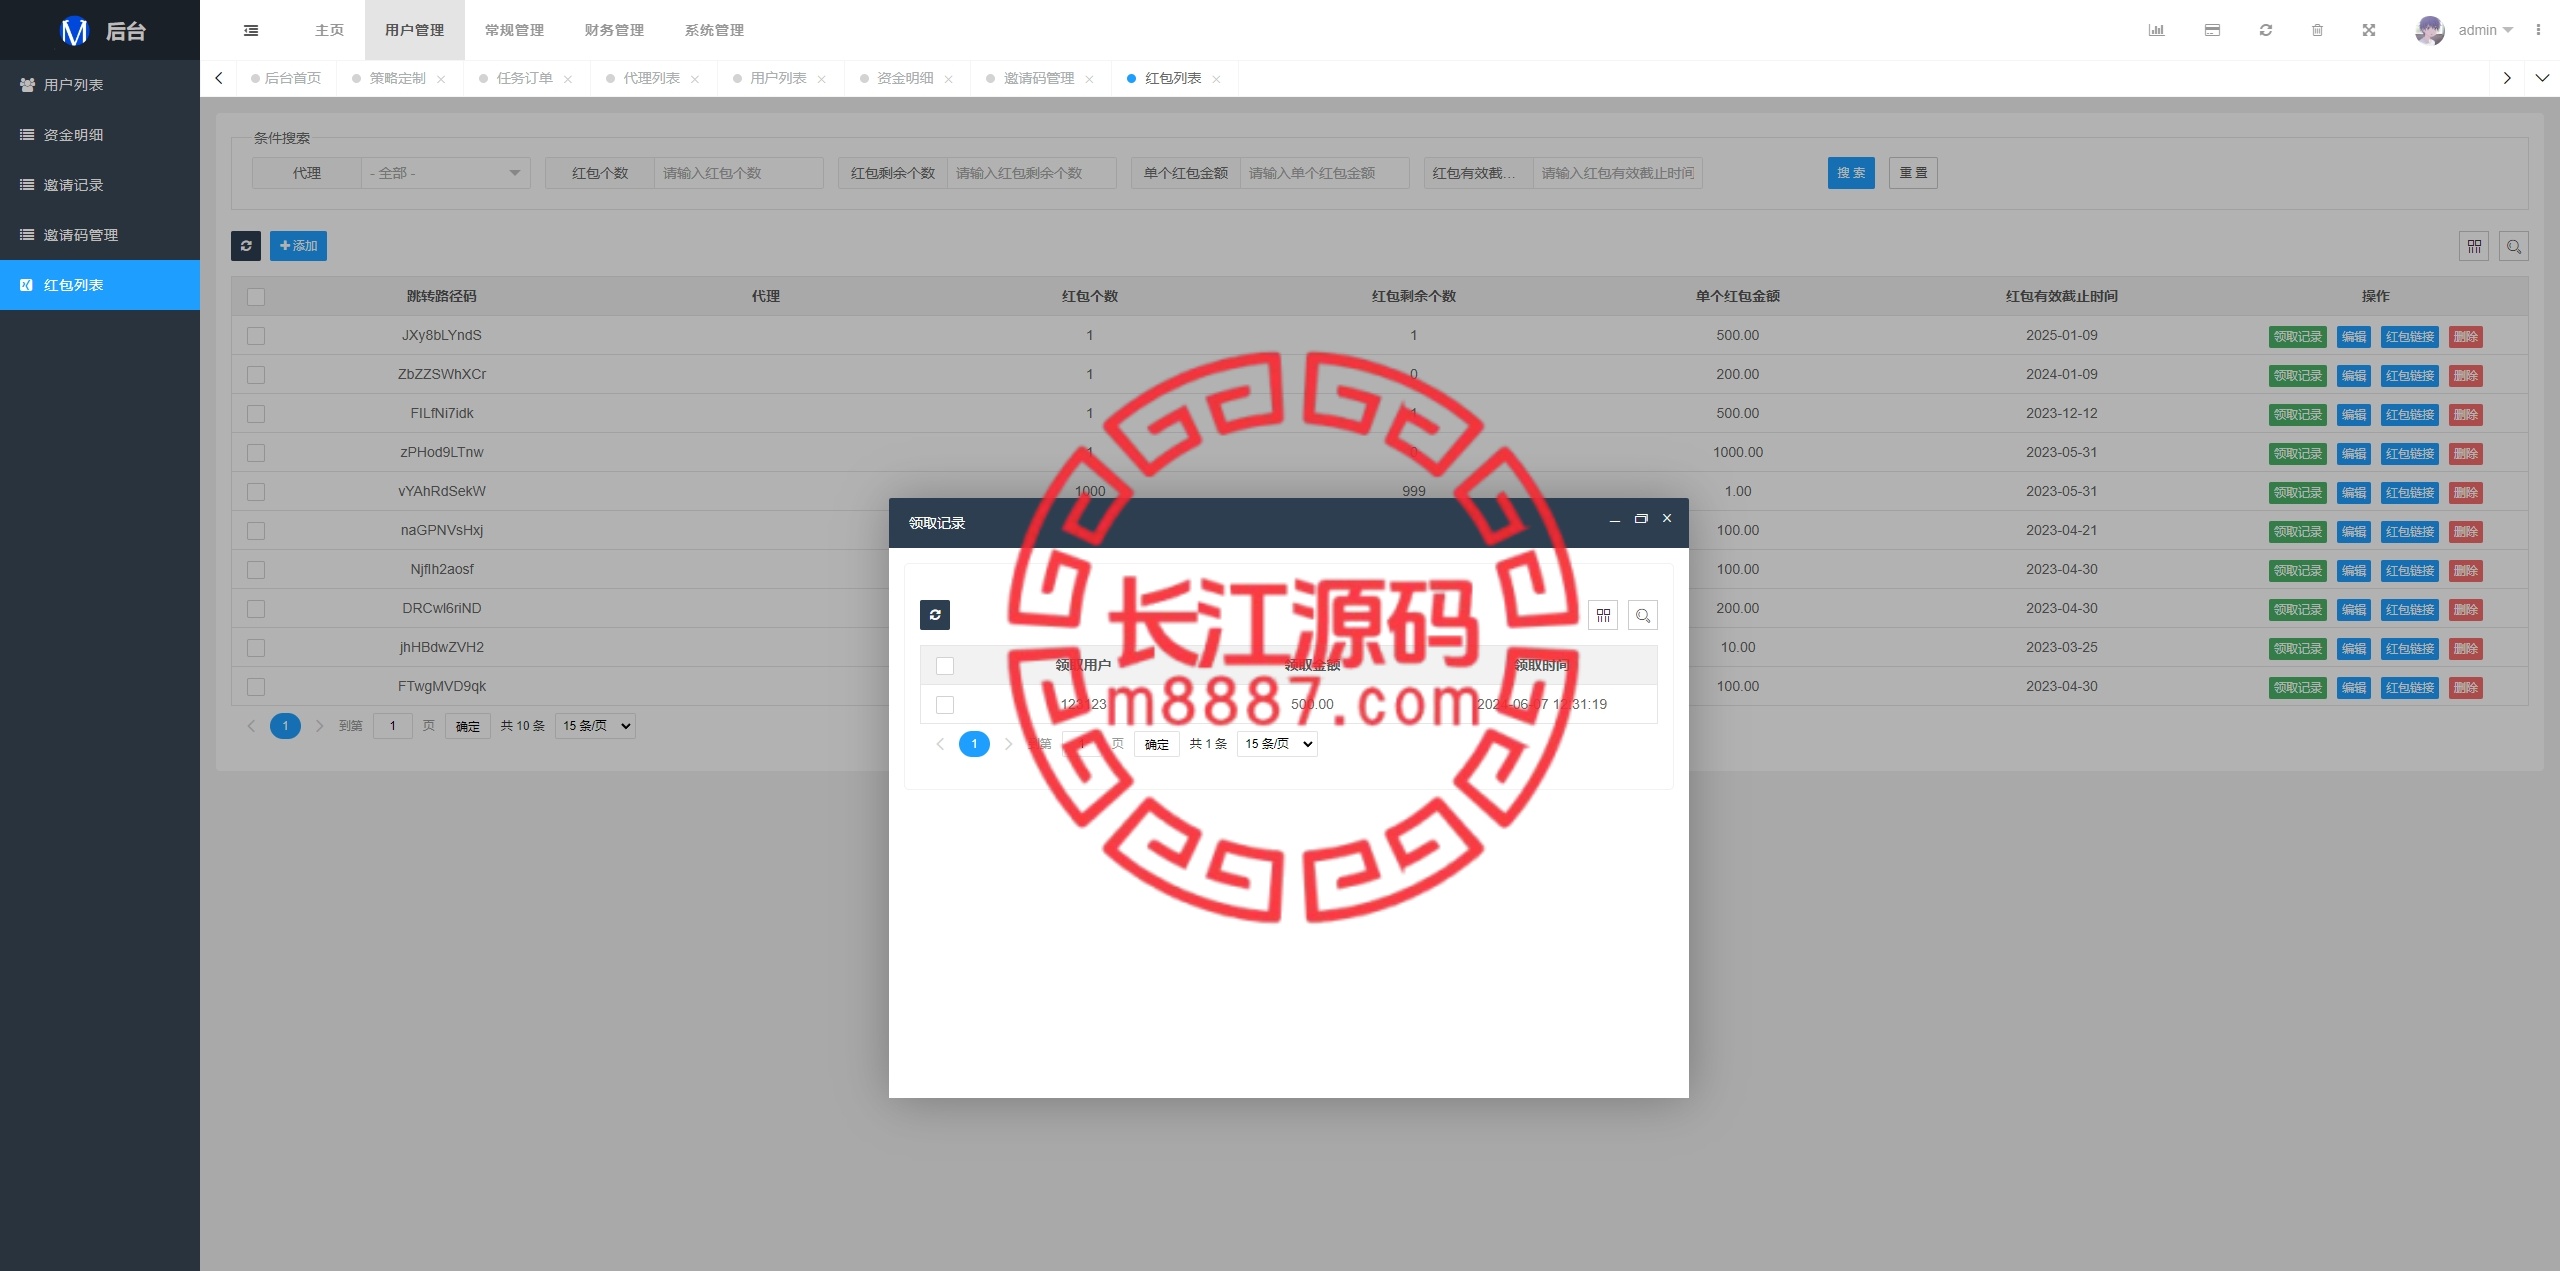
Task: Check the row JXy8bLYndS
Action: click(x=256, y=336)
